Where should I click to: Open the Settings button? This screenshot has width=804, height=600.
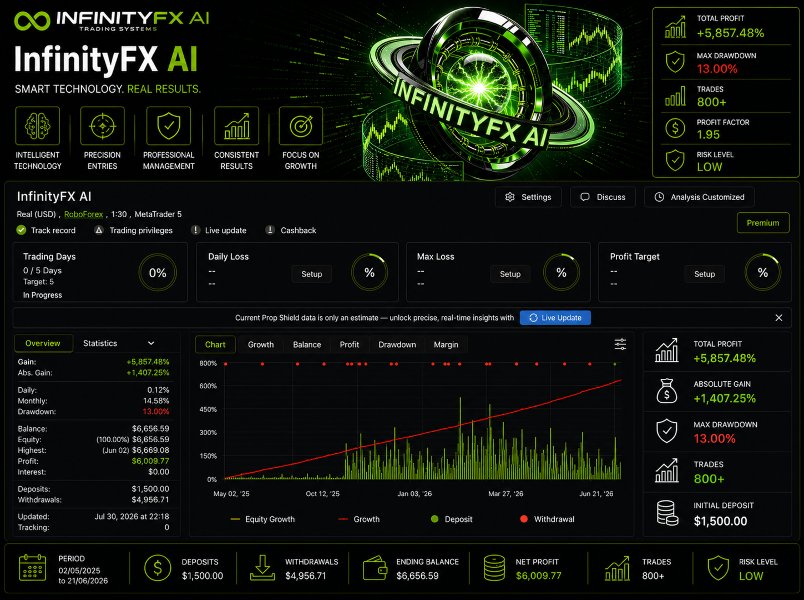click(528, 197)
